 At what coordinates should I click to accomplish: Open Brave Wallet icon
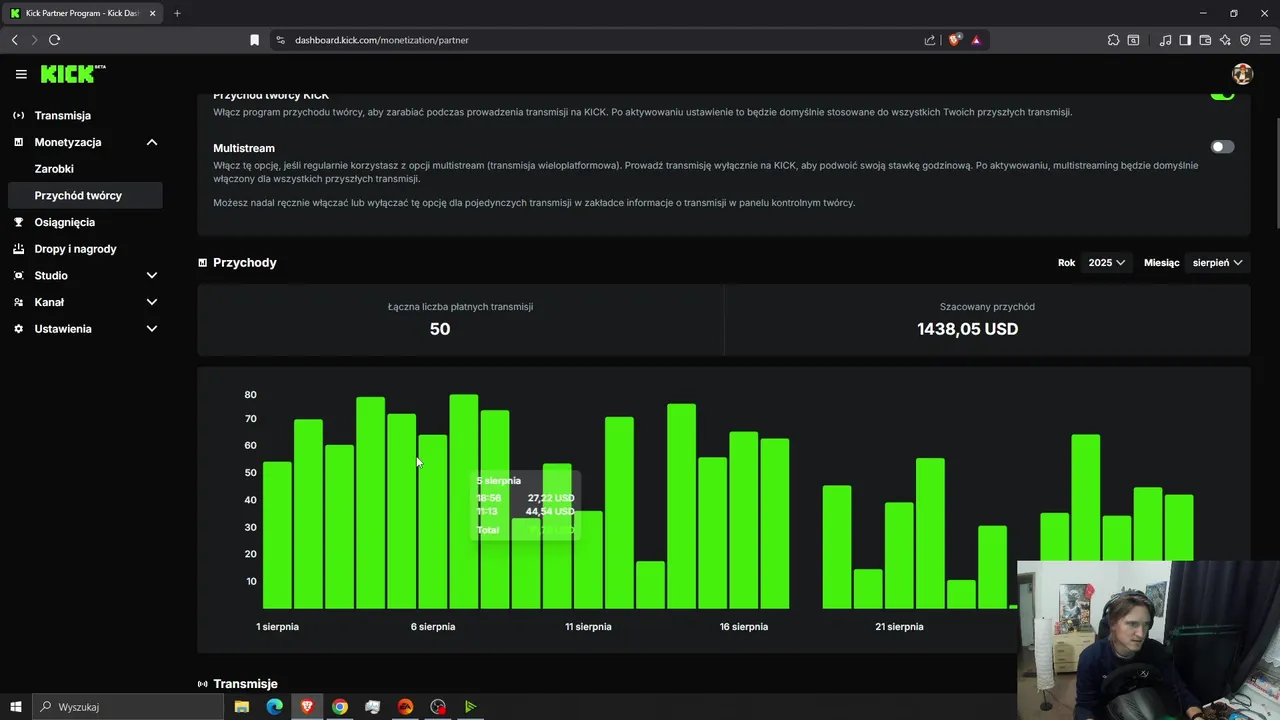(1205, 40)
